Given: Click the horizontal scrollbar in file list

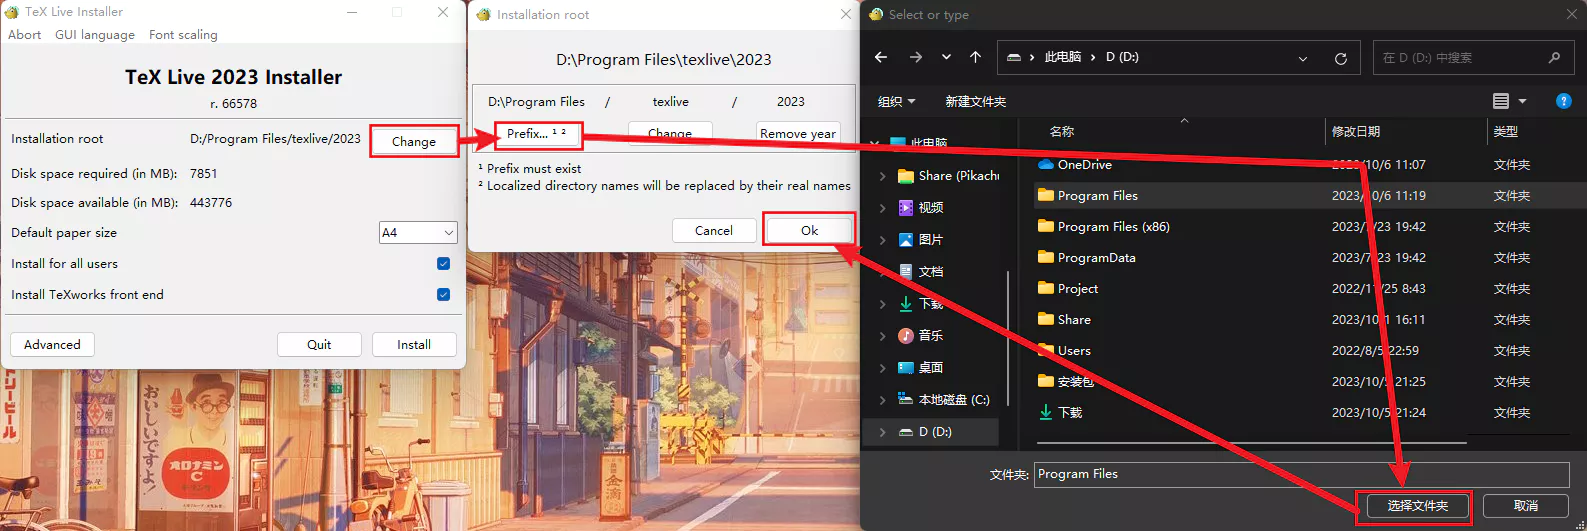Looking at the screenshot, I should (x=1250, y=441).
